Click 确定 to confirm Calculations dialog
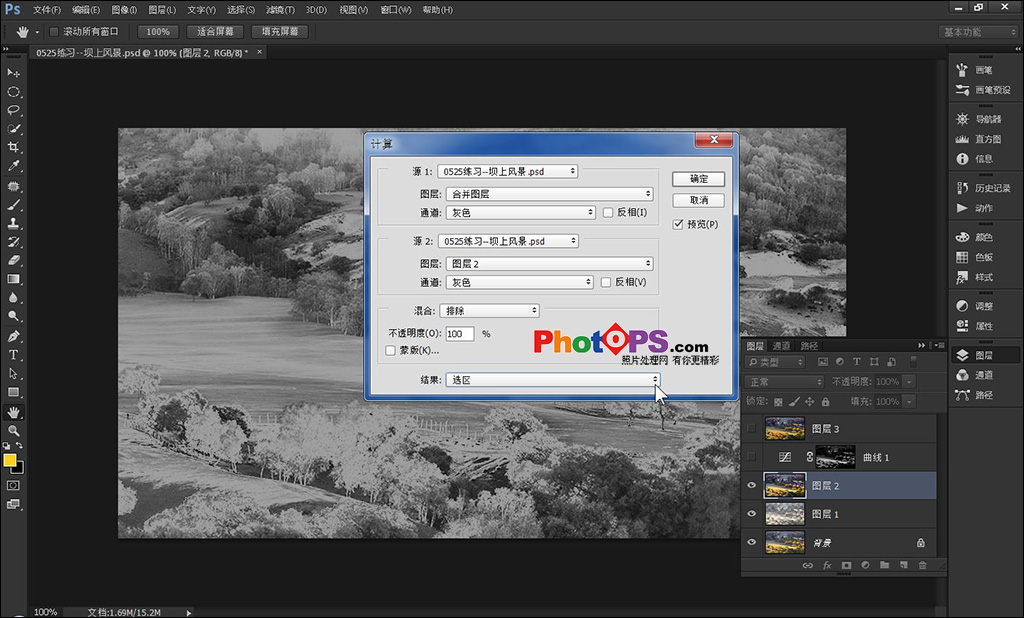The image size is (1024, 618). pyautogui.click(x=699, y=179)
